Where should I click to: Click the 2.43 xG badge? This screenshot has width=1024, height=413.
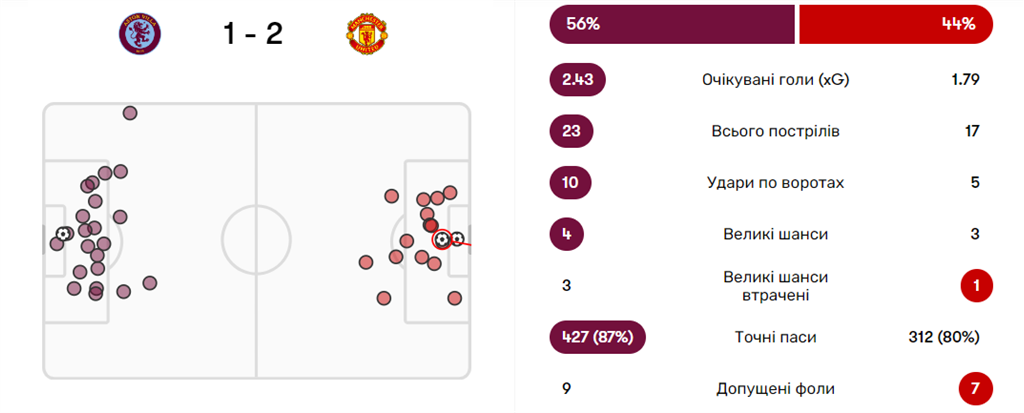[578, 80]
